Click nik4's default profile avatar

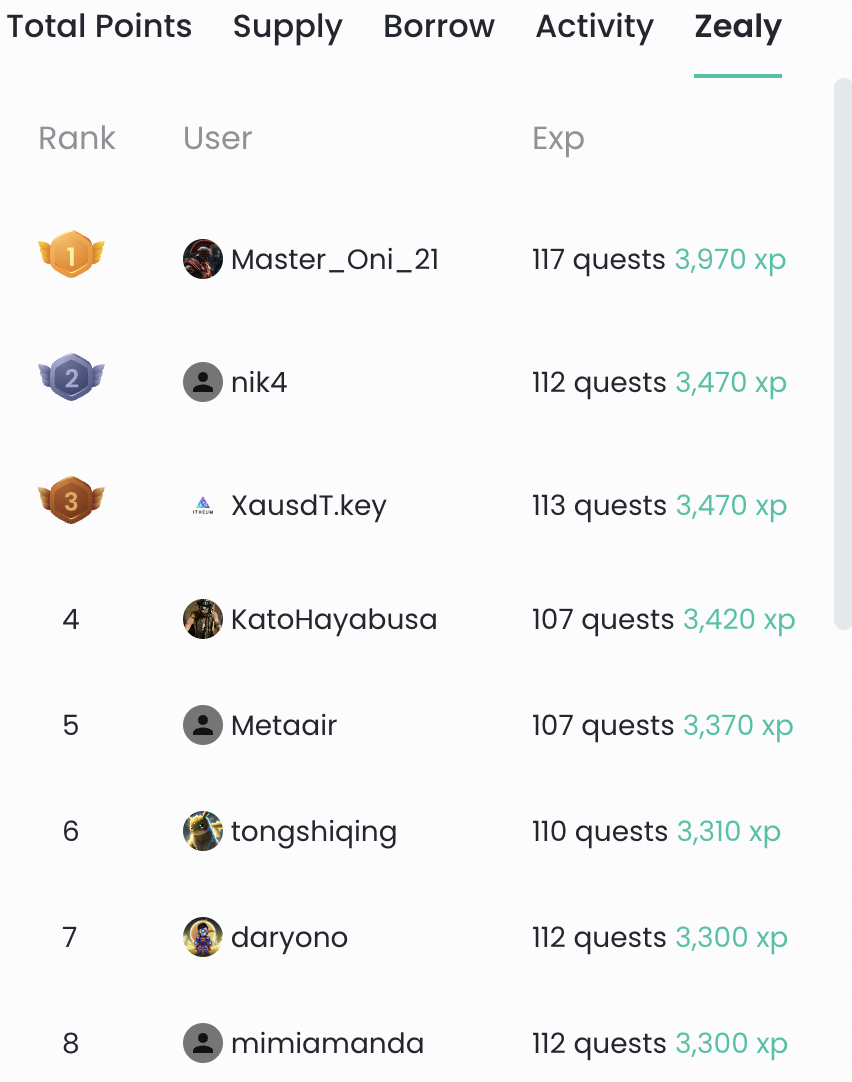(203, 382)
